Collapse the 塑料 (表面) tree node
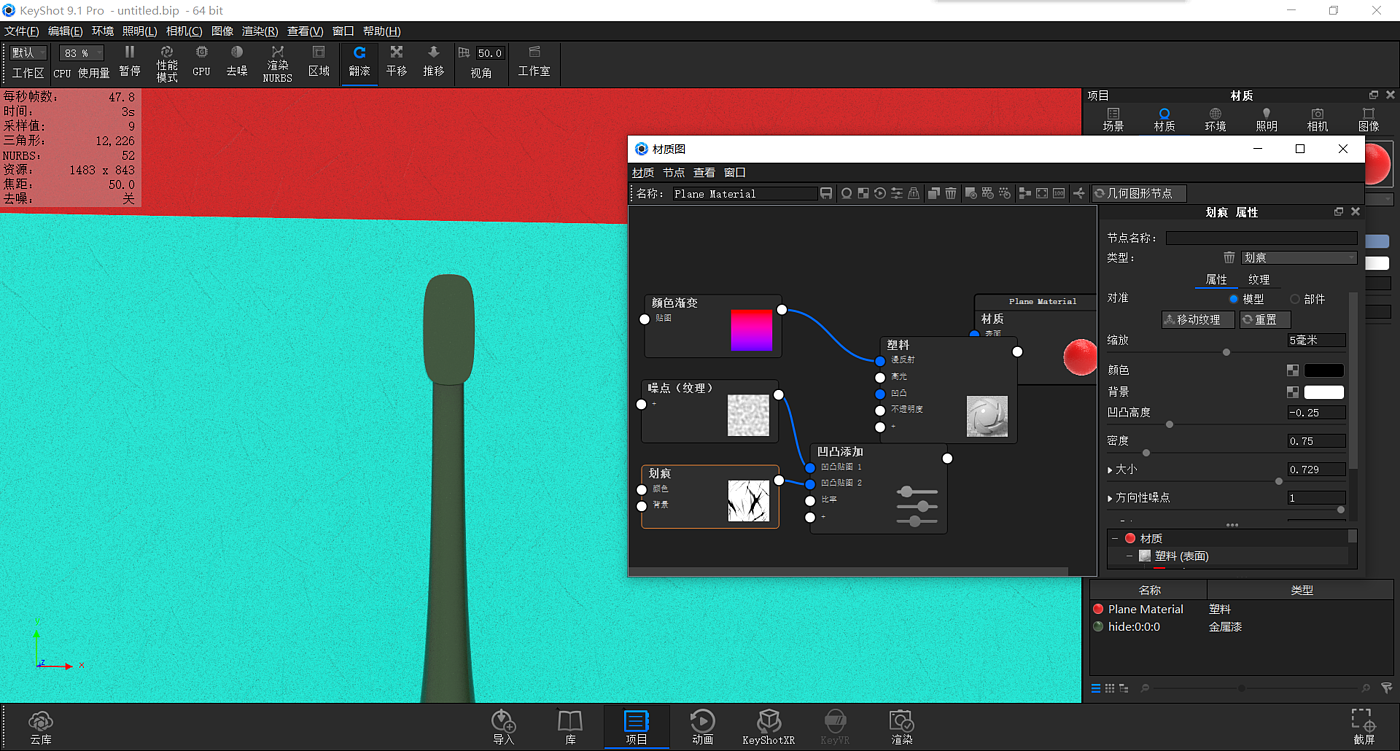 point(1131,556)
